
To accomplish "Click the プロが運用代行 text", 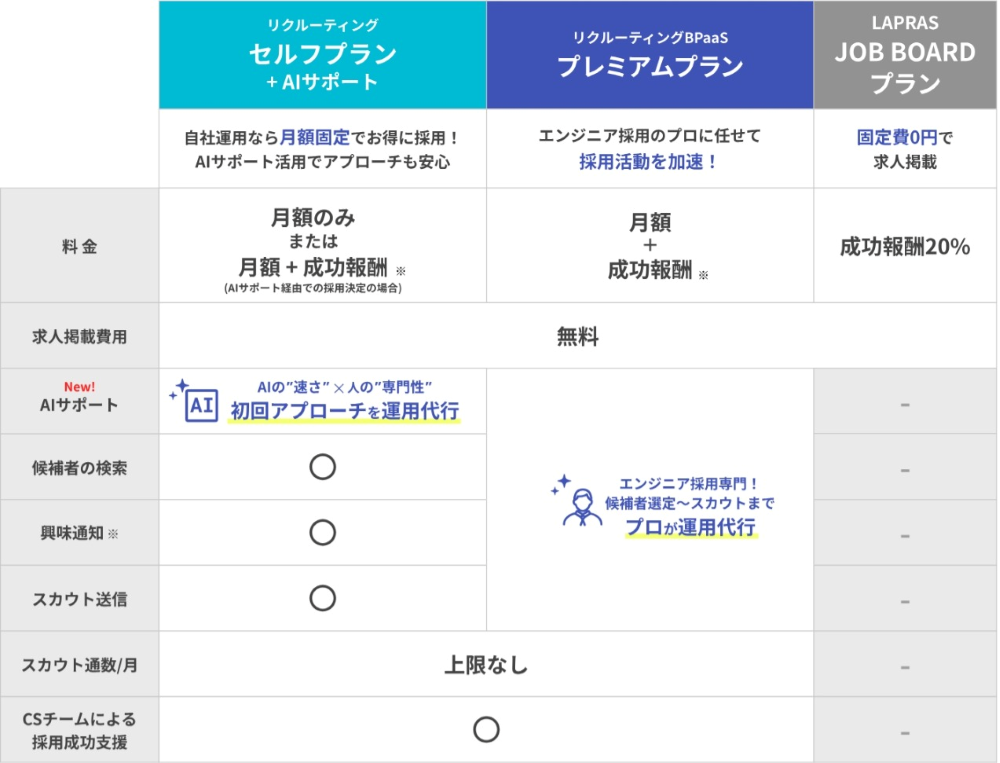I will (x=690, y=527).
